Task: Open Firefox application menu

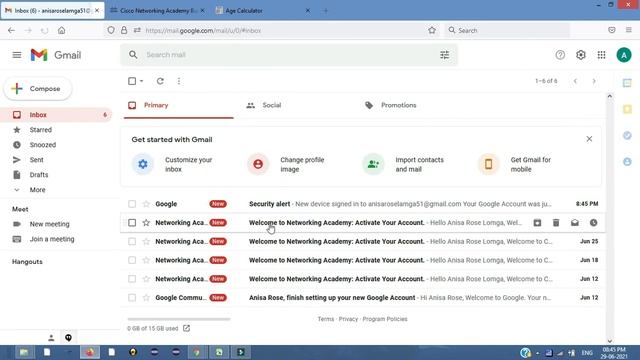Action: (629, 30)
